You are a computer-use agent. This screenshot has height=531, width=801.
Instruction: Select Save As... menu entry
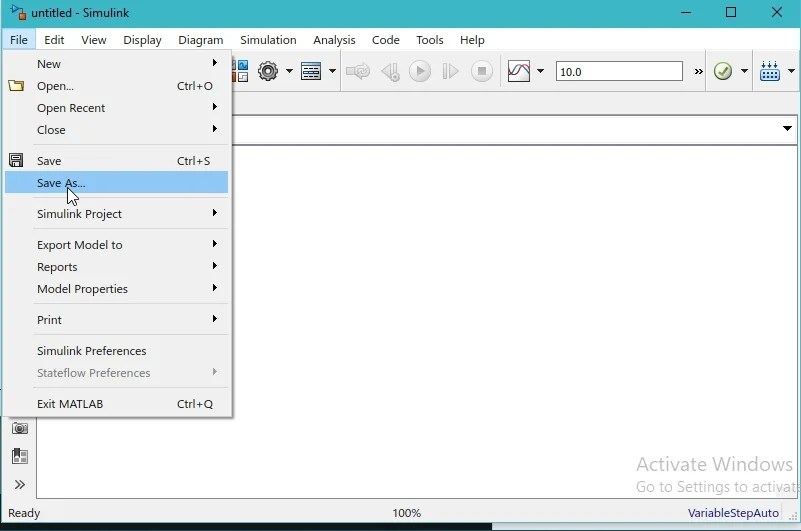pos(116,183)
